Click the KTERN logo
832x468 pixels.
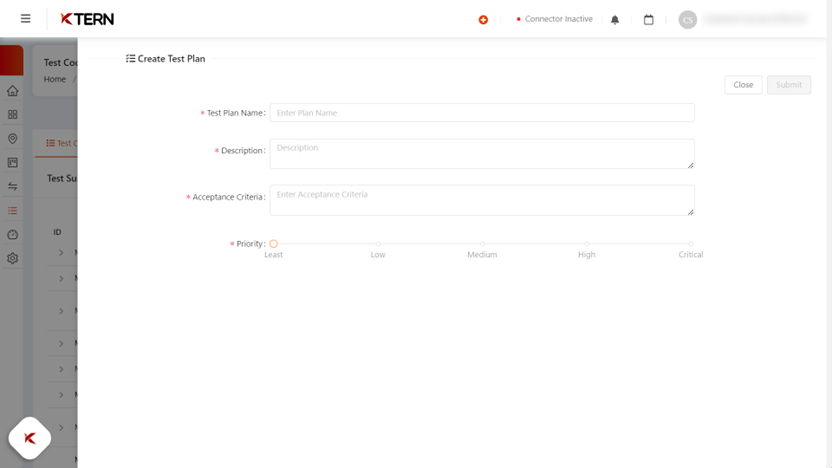tap(87, 19)
